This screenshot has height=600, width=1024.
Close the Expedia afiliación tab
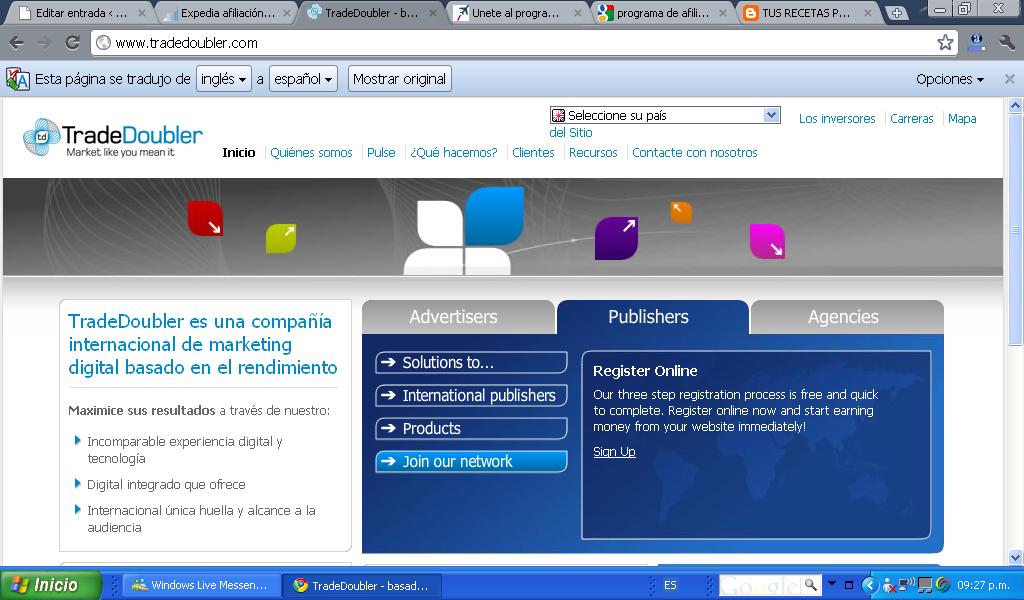[x=287, y=12]
